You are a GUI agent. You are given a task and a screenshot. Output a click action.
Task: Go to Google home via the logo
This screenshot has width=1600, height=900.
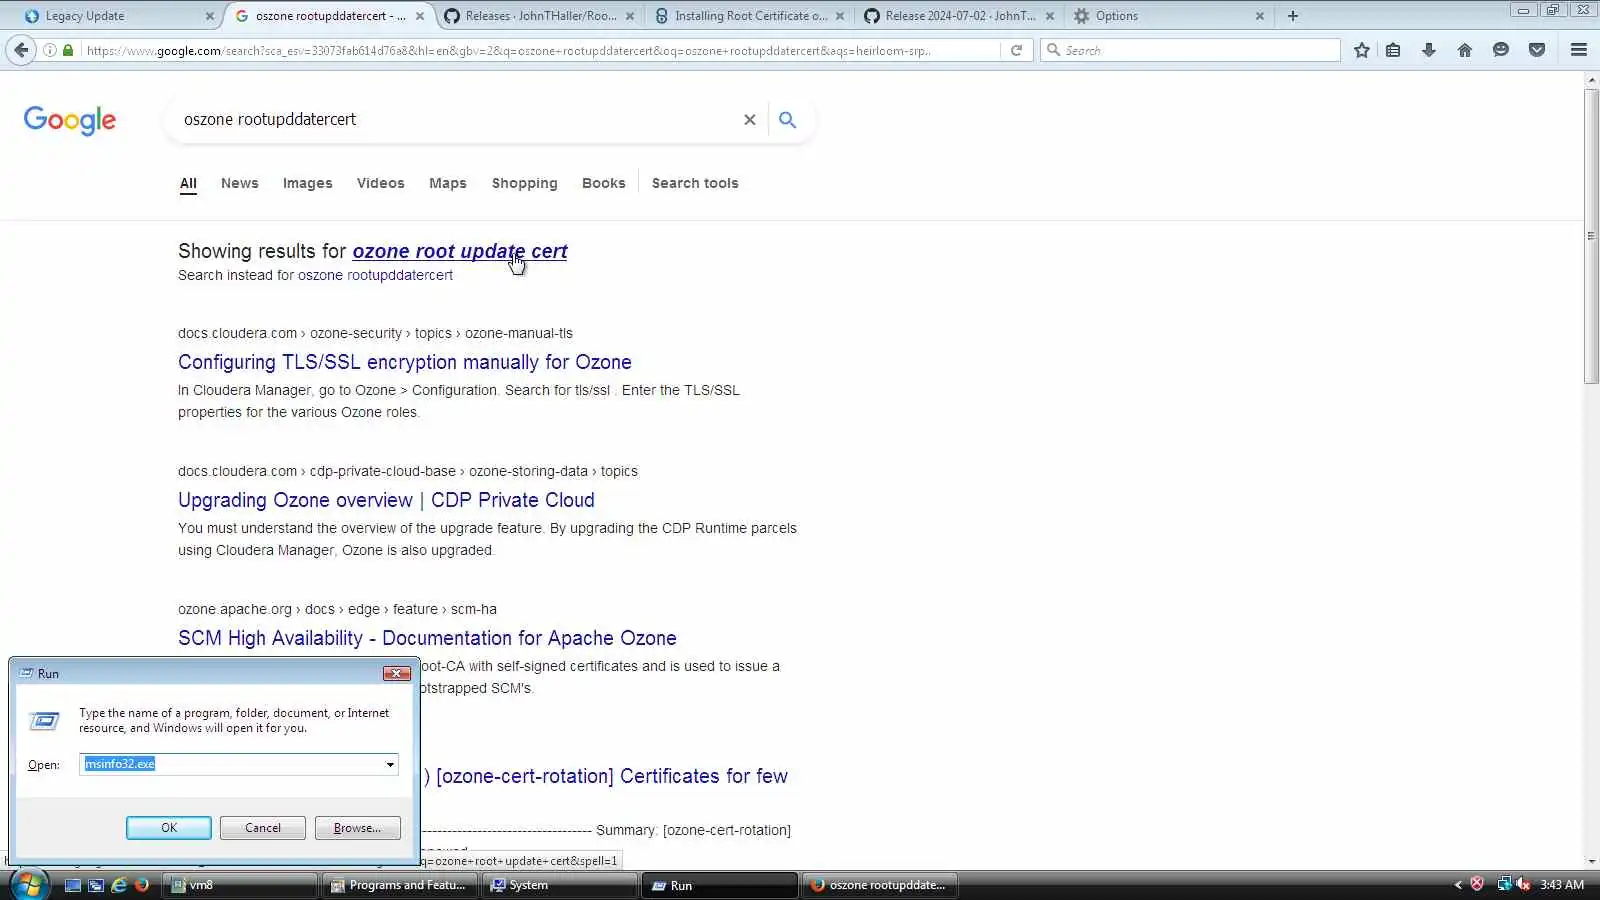pyautogui.click(x=70, y=120)
